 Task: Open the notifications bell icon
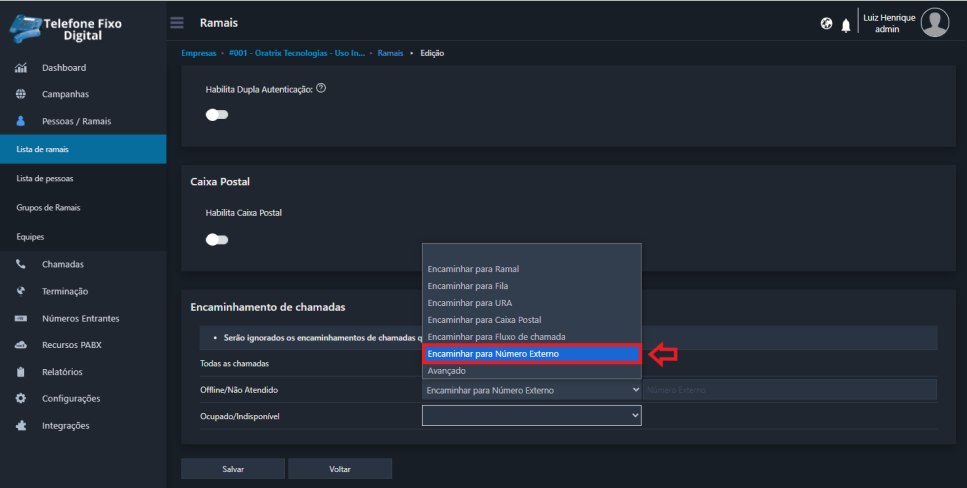tap(846, 25)
